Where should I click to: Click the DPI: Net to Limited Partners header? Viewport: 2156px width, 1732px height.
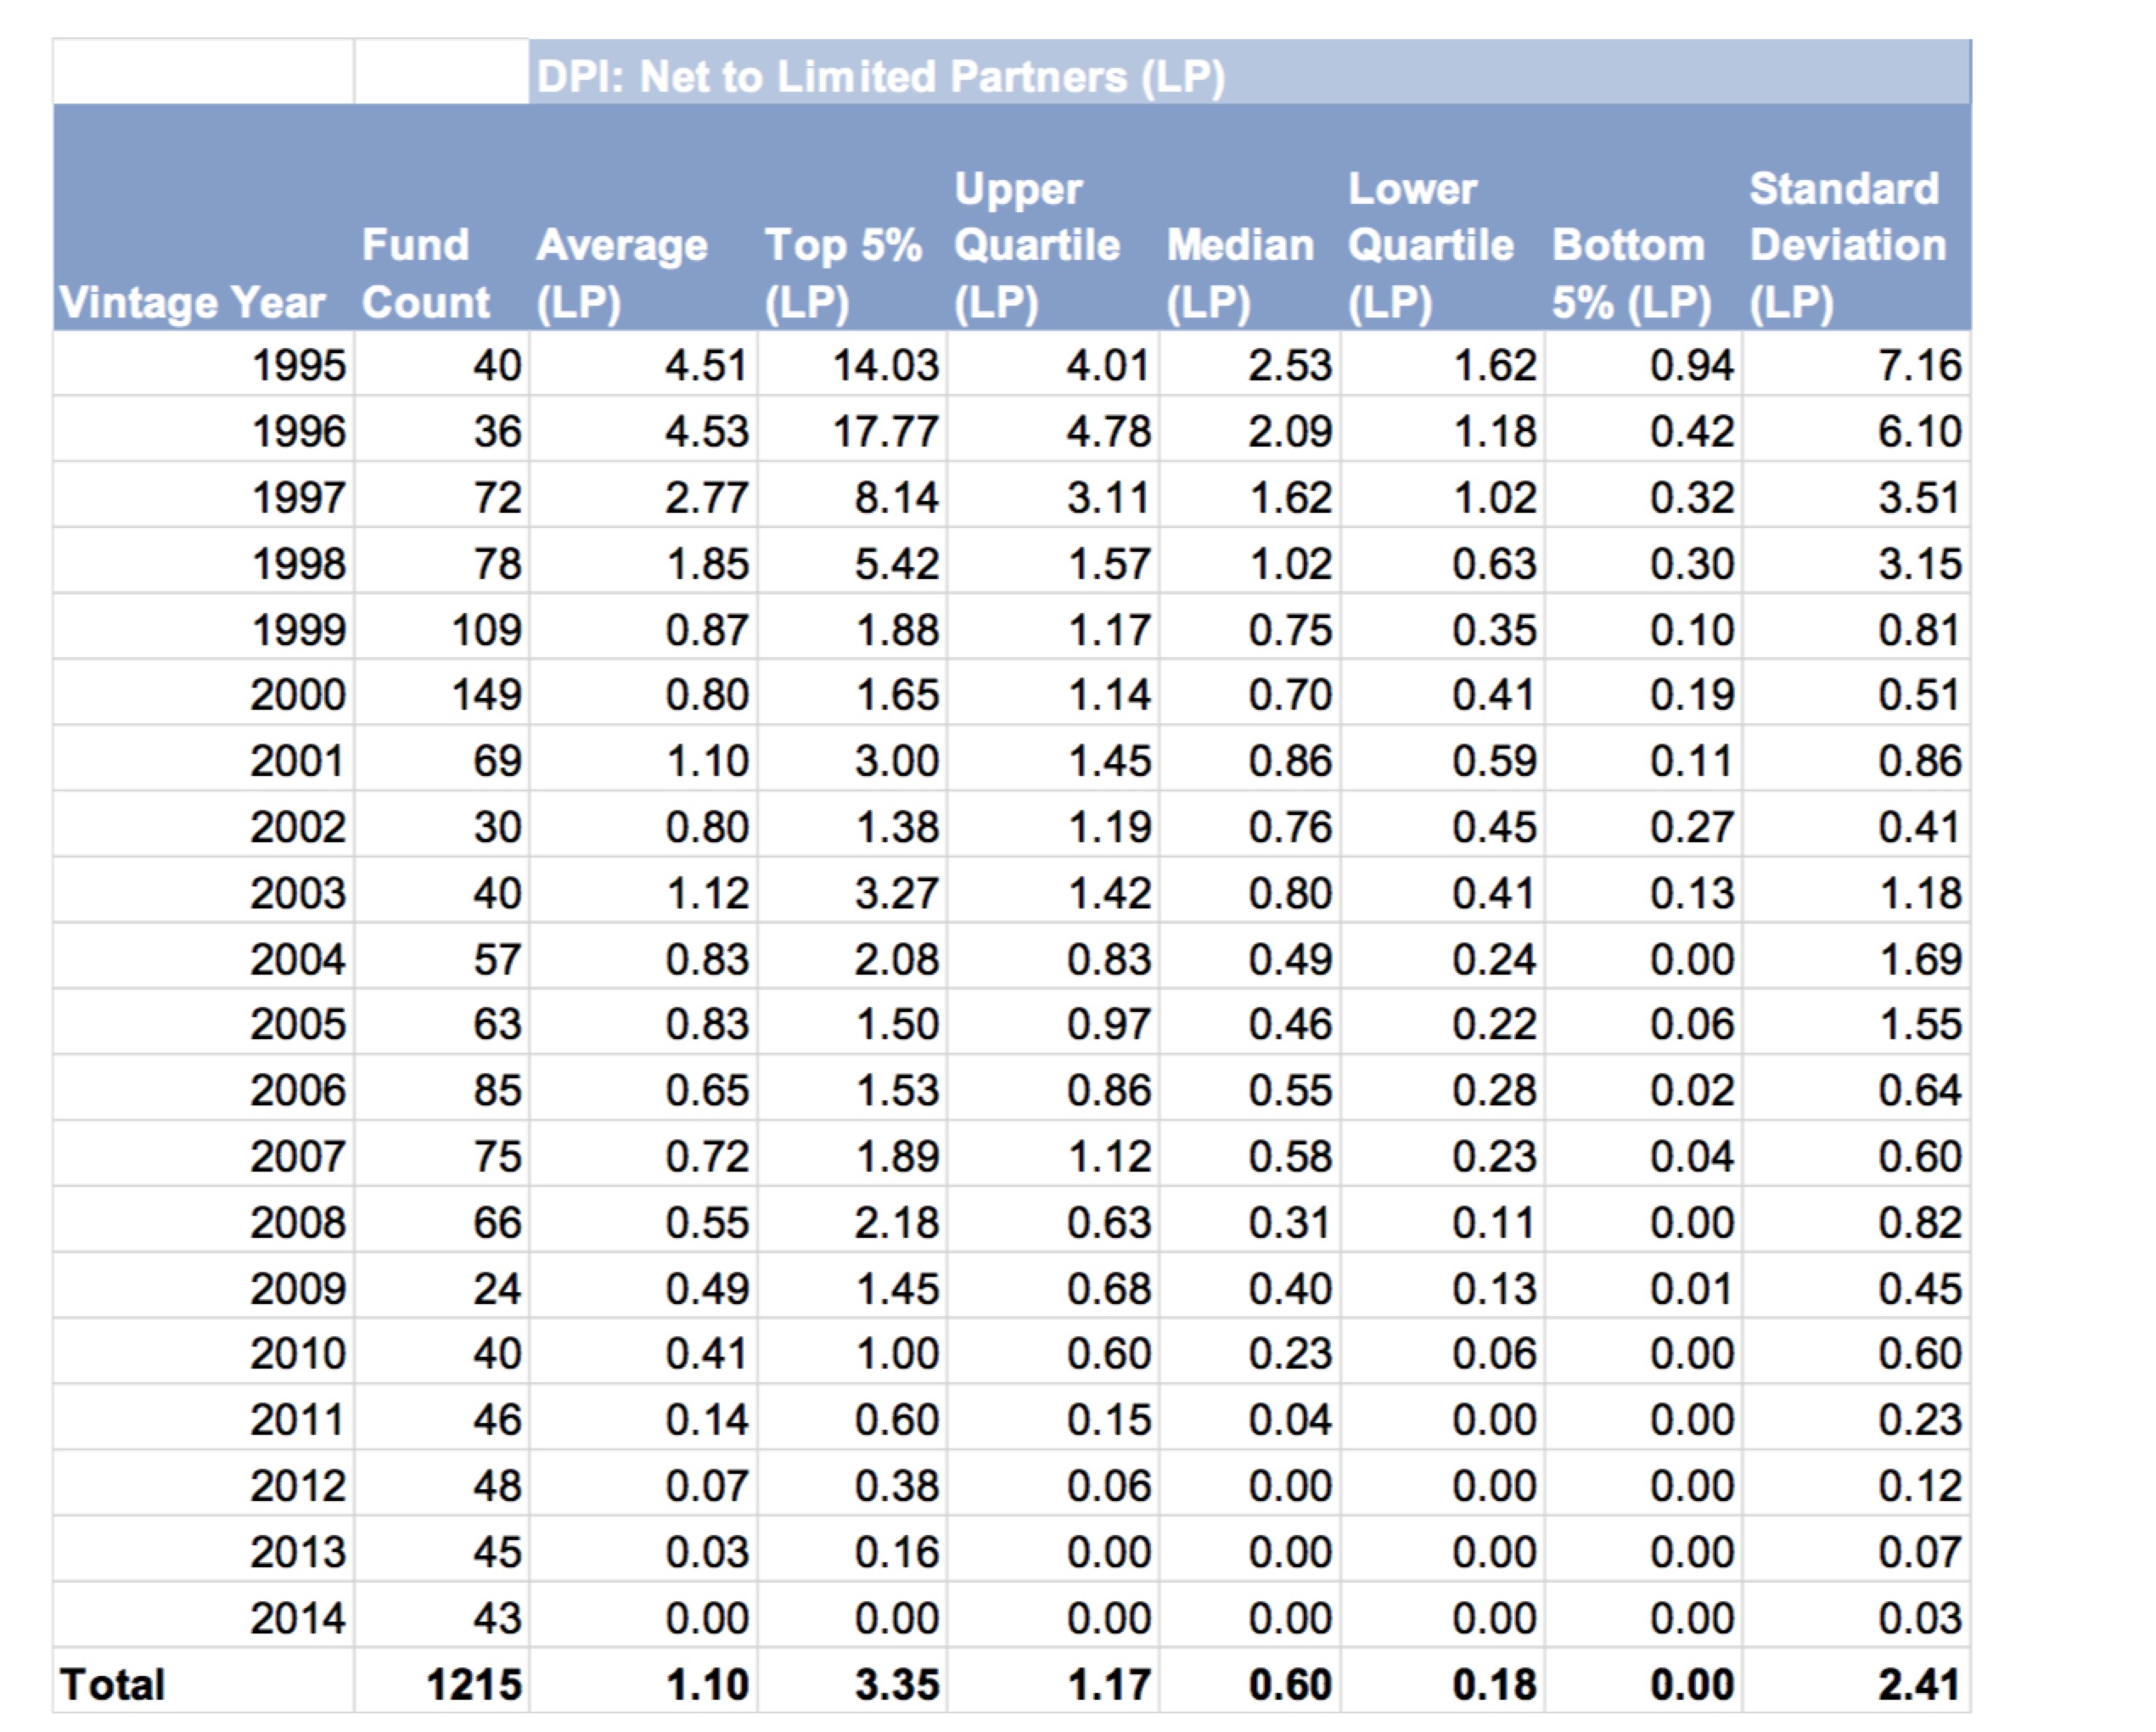(880, 76)
